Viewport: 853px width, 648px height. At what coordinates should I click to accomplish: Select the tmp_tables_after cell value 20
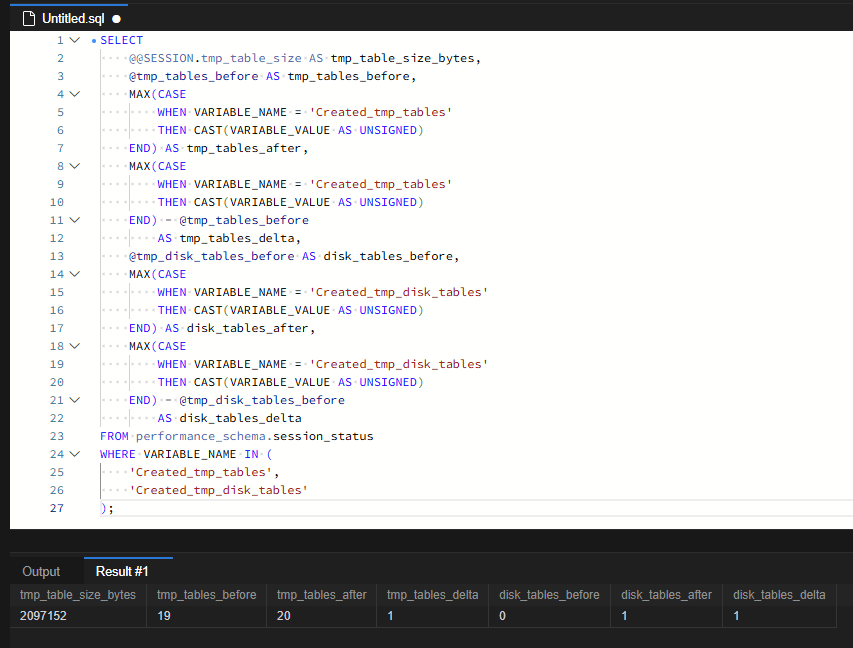(322, 616)
